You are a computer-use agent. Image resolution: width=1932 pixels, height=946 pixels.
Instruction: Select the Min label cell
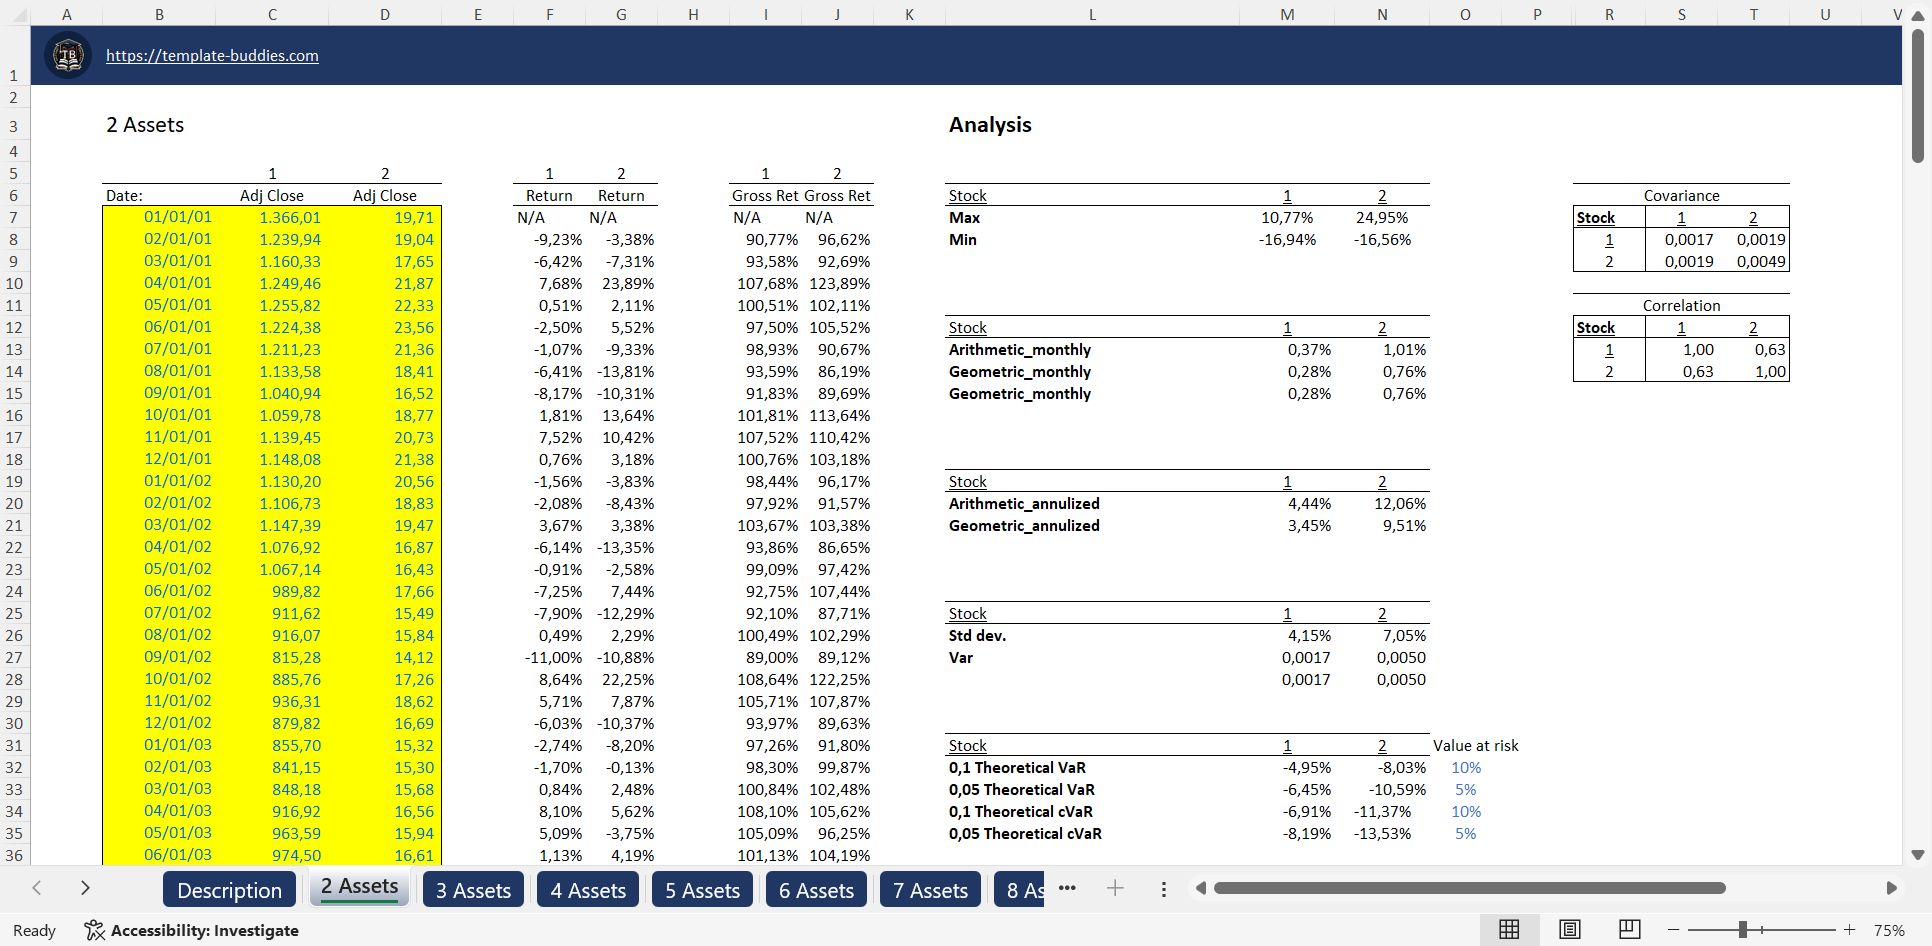(963, 239)
